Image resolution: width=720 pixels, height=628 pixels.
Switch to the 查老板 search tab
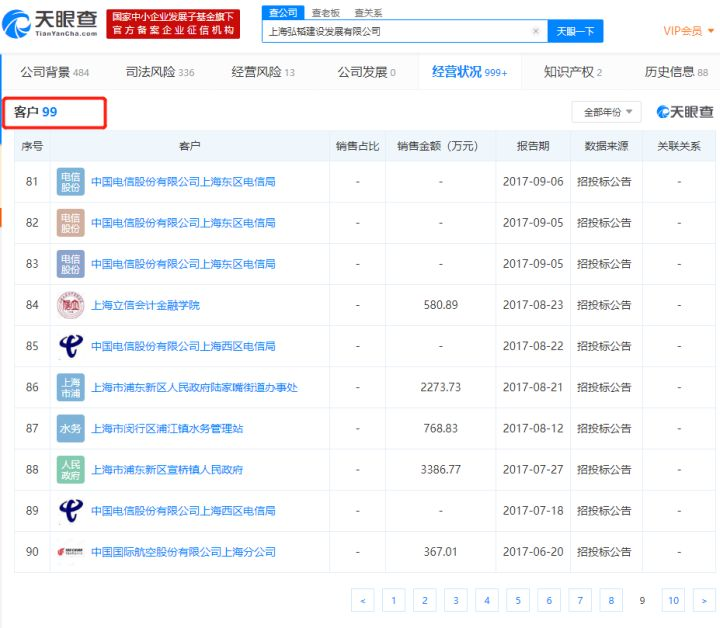point(326,13)
